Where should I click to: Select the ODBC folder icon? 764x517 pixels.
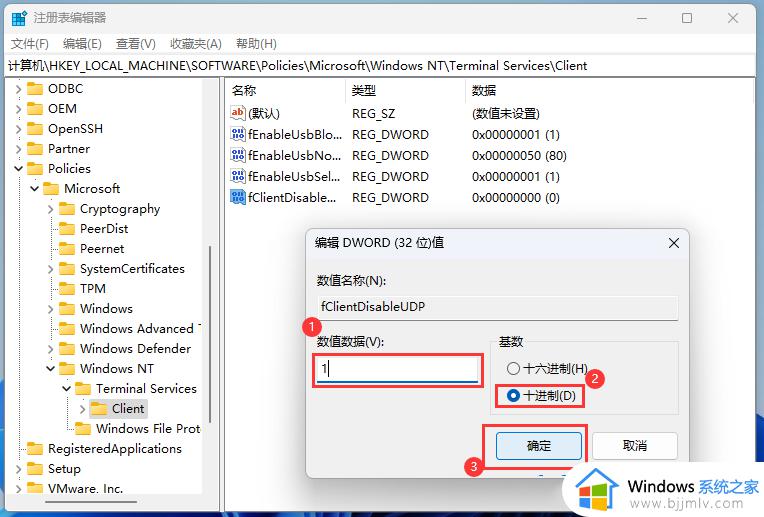coord(35,89)
